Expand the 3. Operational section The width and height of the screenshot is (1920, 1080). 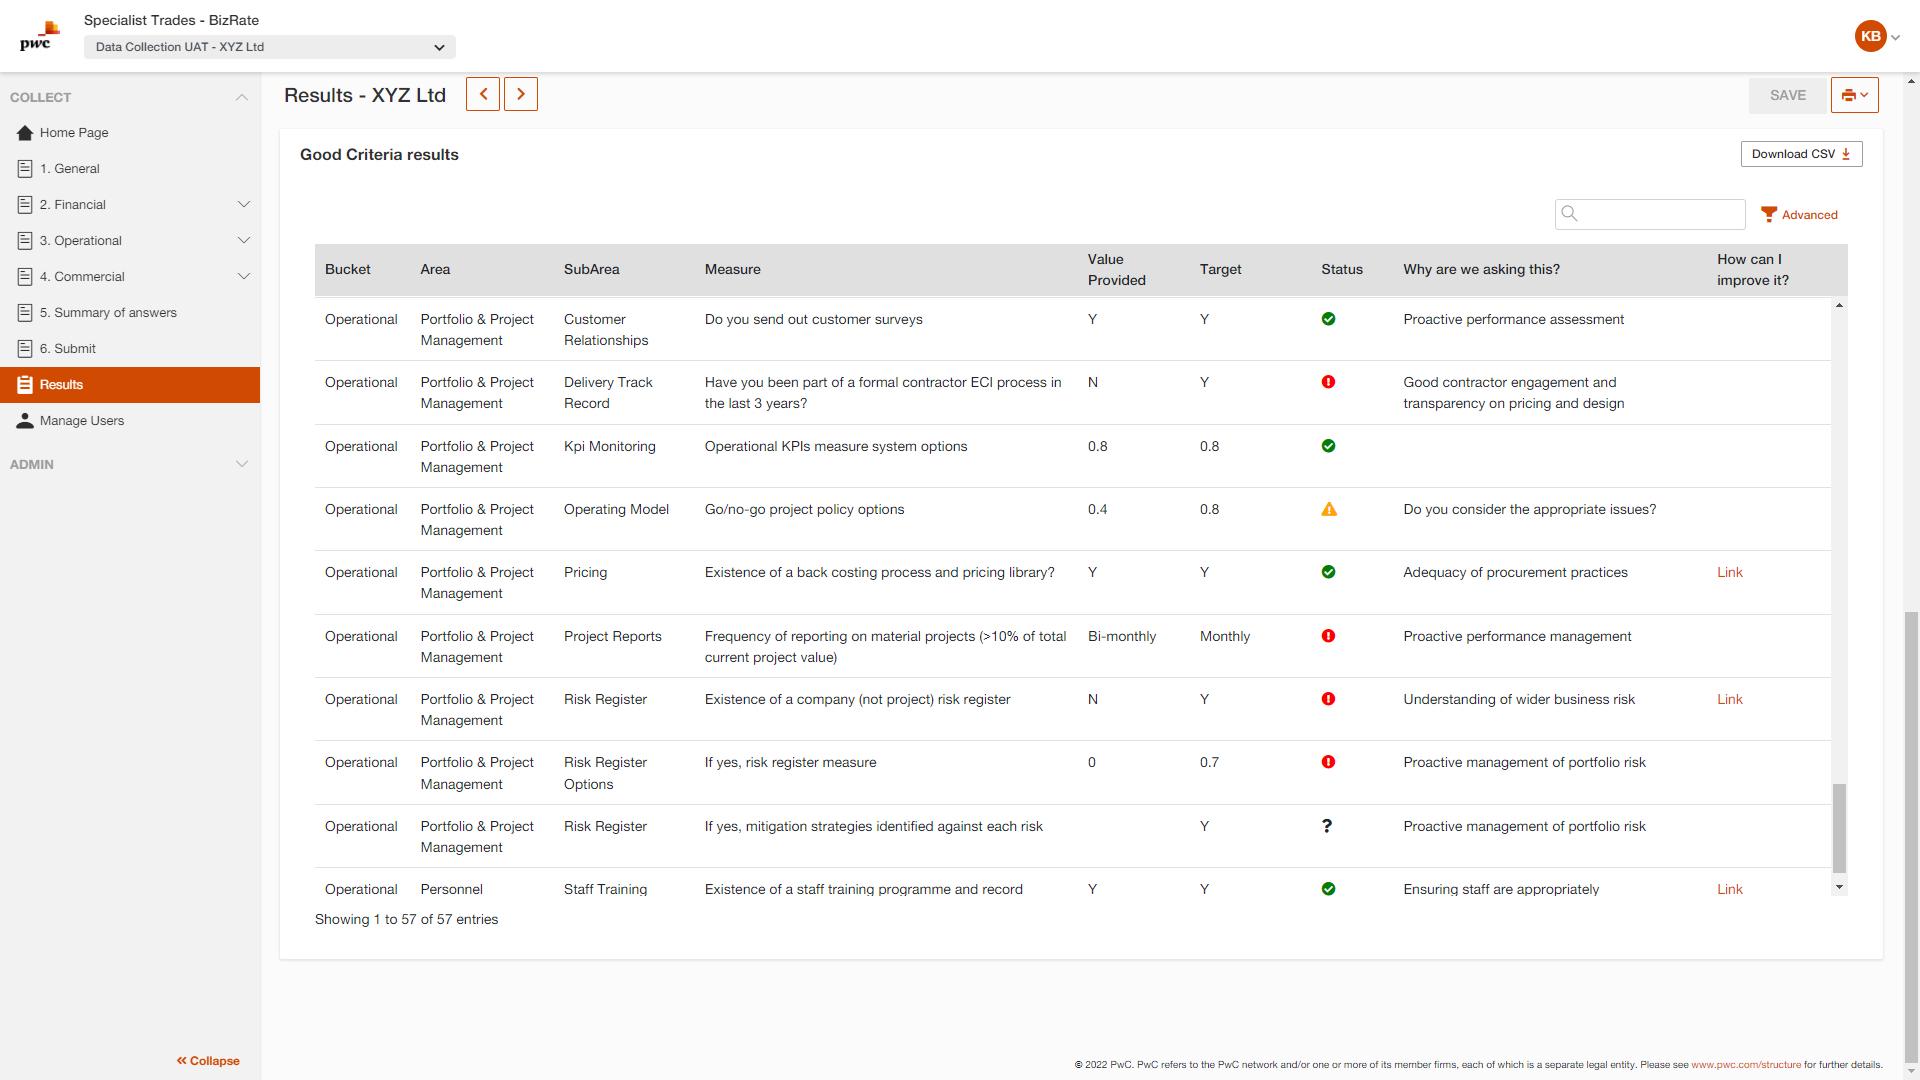coord(243,241)
